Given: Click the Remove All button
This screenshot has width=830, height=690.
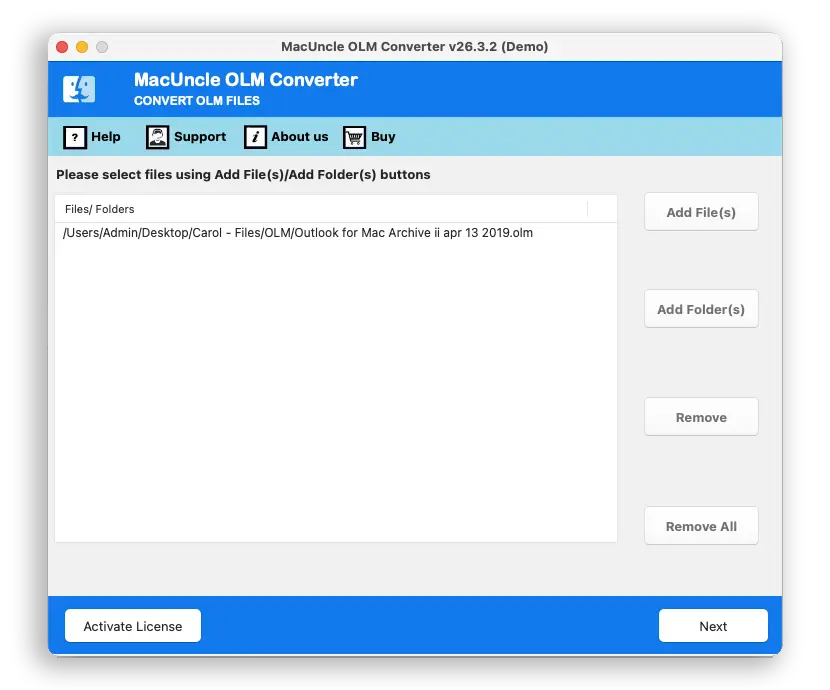Looking at the screenshot, I should [701, 525].
